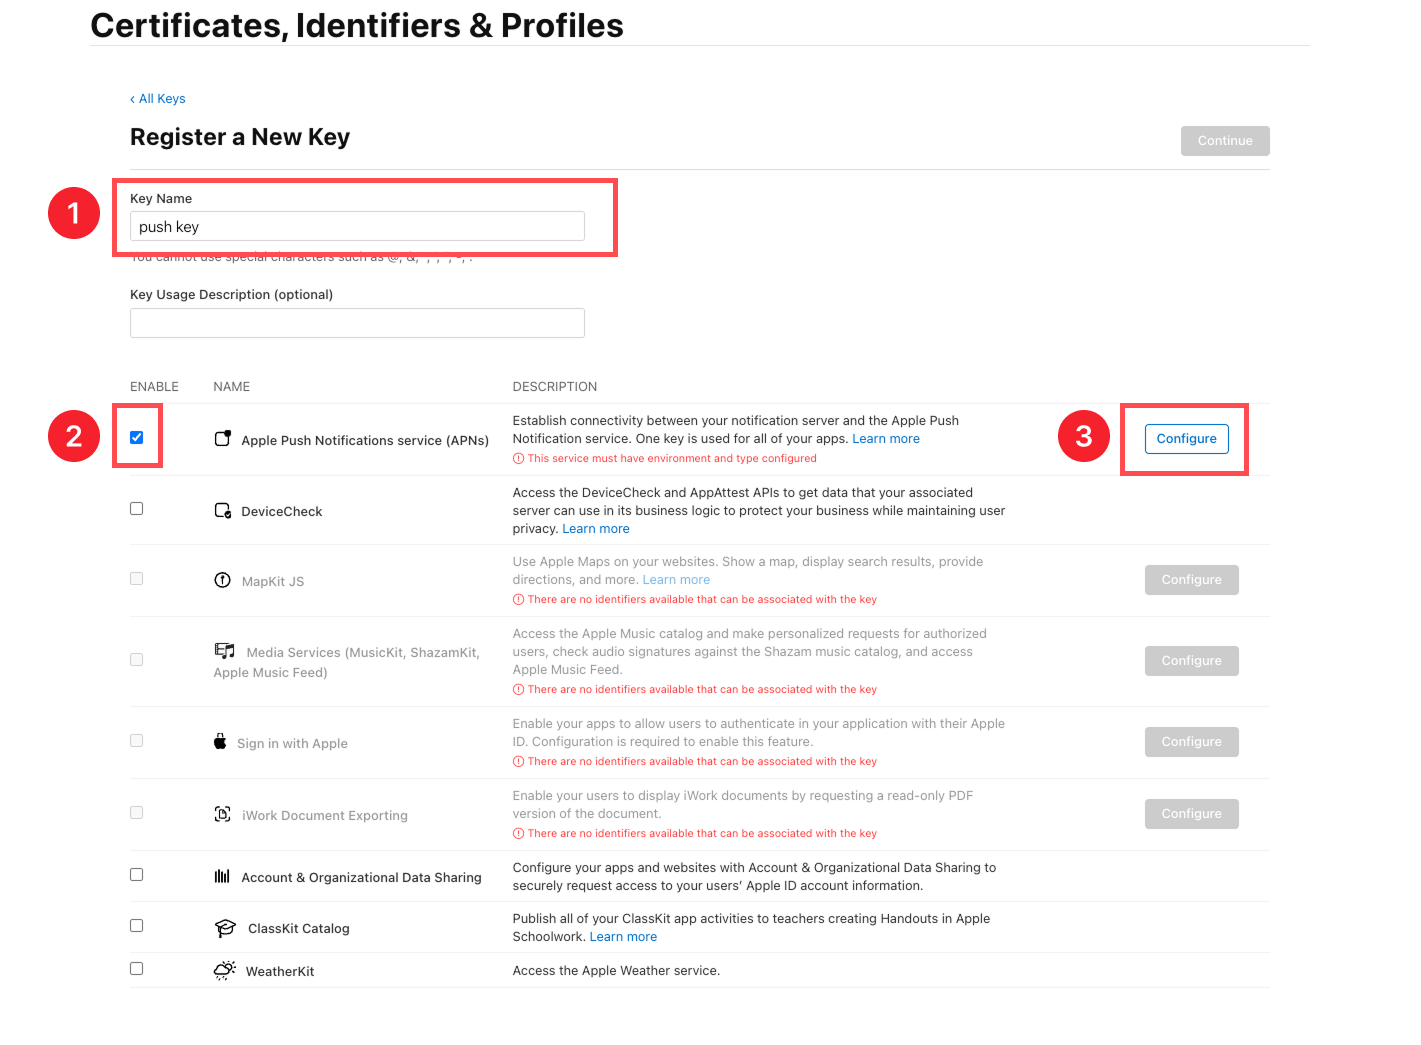Click the DeviceCheck service icon

click(x=223, y=511)
